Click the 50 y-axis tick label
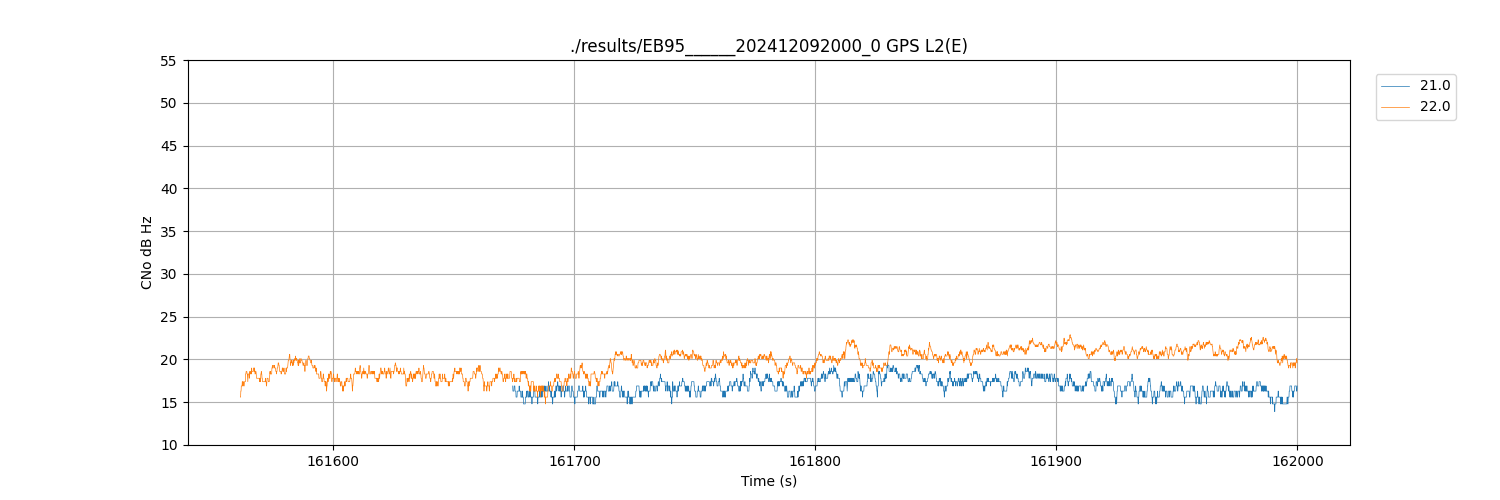This screenshot has height=500, width=1500. pyautogui.click(x=168, y=103)
